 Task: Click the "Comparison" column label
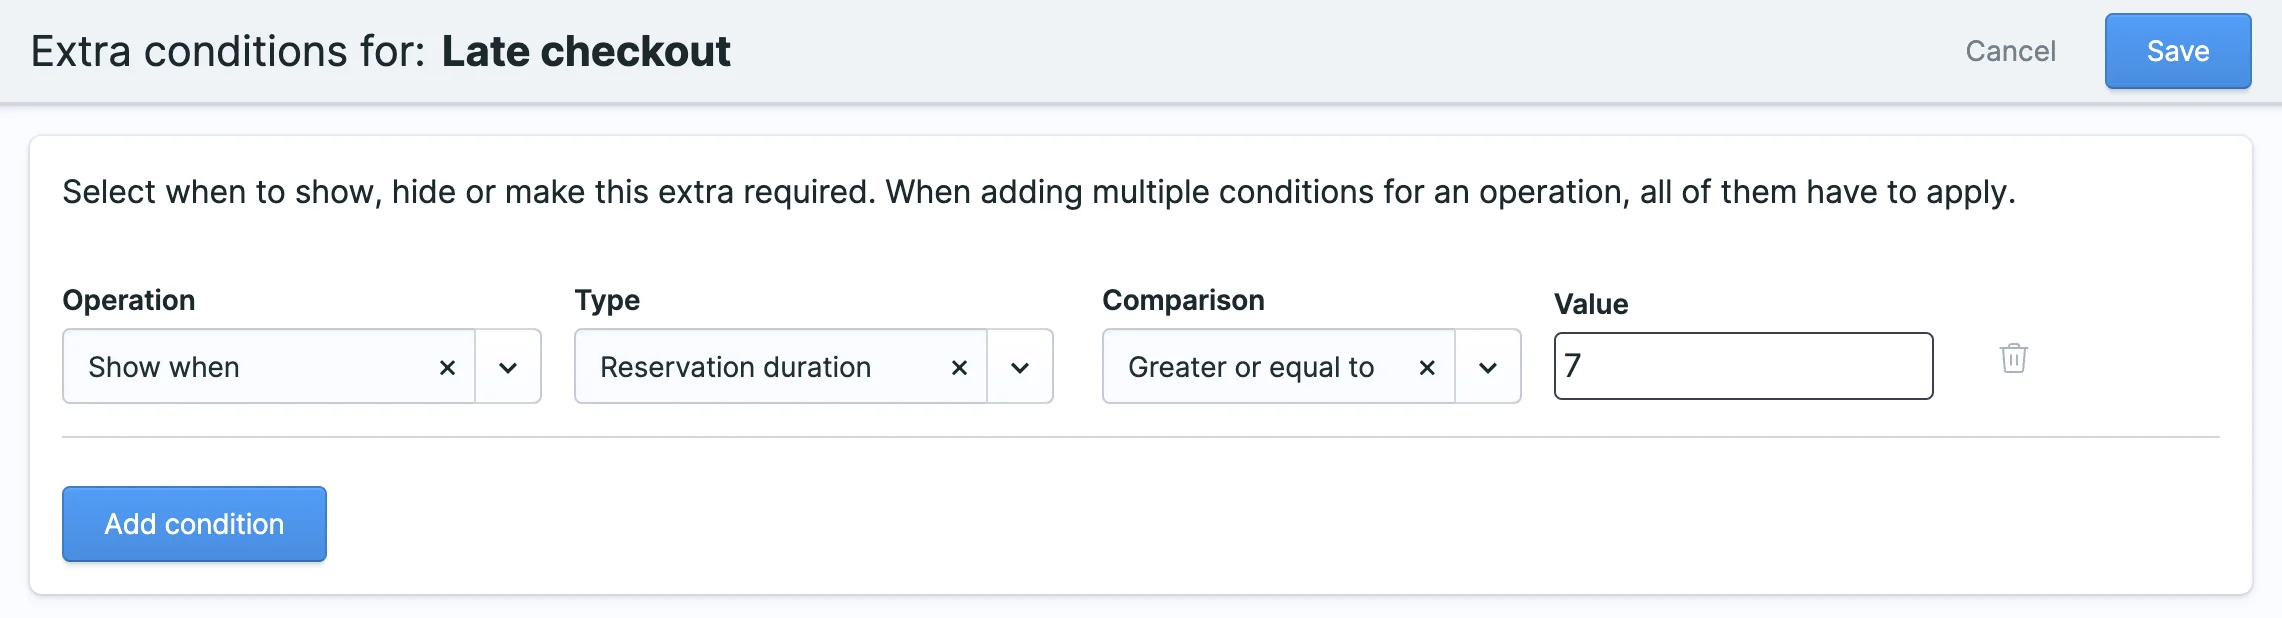coord(1183,299)
